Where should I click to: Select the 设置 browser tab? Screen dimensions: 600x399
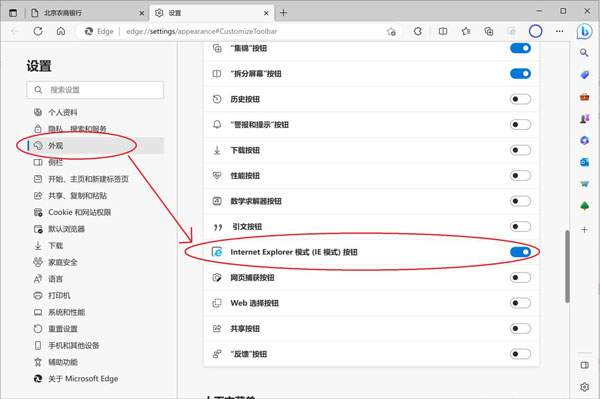(x=212, y=13)
